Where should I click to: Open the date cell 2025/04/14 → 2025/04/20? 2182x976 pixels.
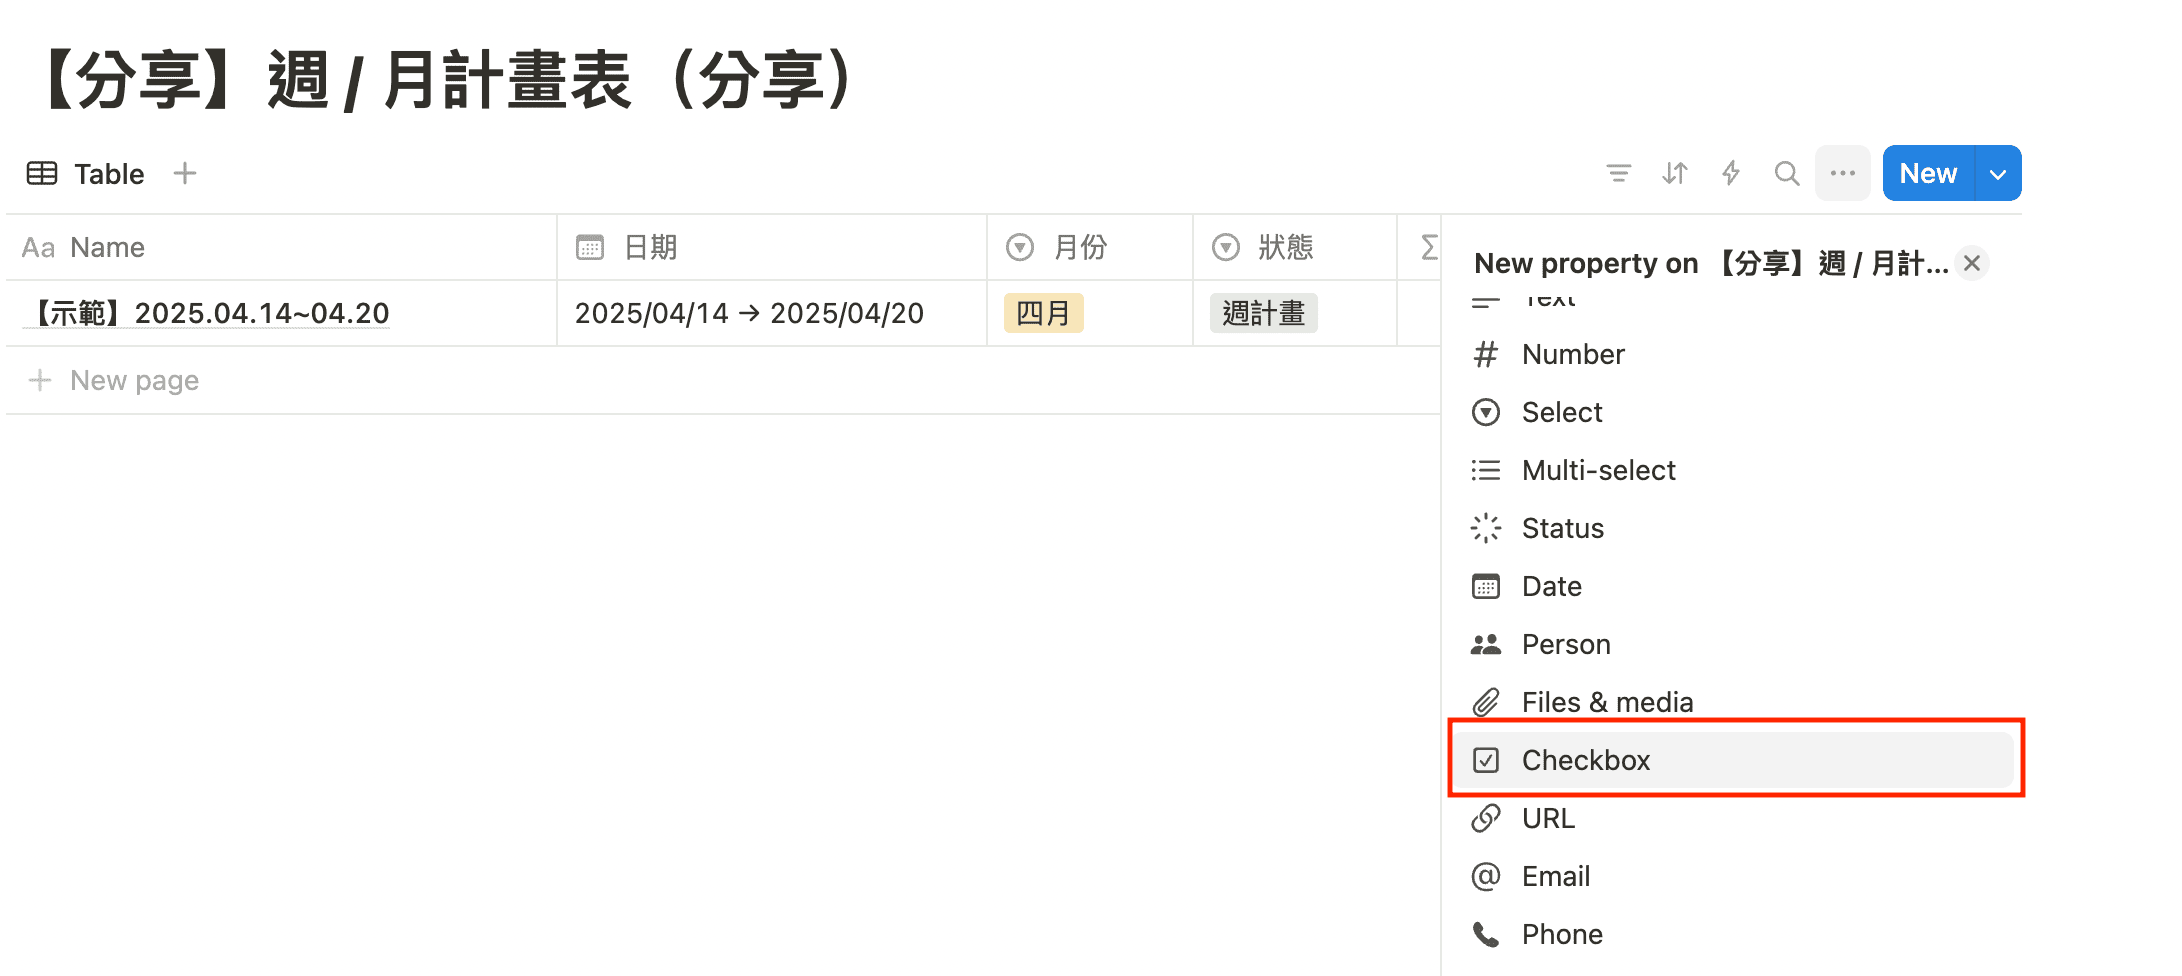[749, 313]
